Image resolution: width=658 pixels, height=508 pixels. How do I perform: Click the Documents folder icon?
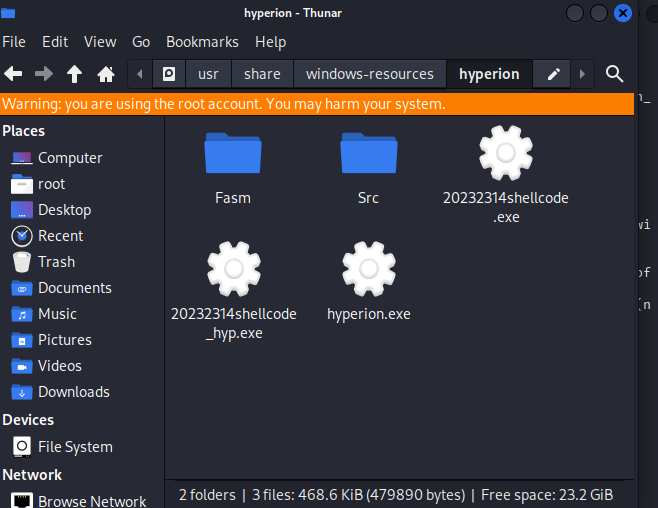click(x=22, y=288)
